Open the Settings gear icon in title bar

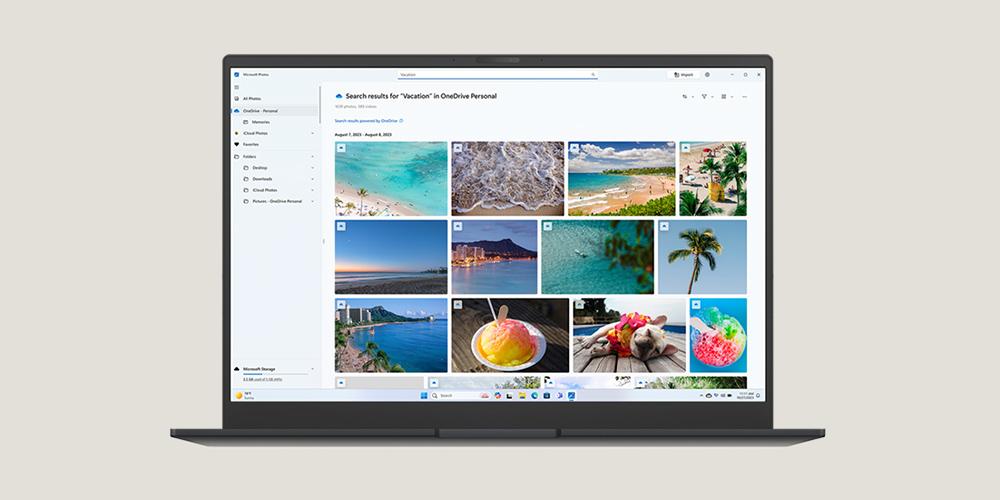707,74
